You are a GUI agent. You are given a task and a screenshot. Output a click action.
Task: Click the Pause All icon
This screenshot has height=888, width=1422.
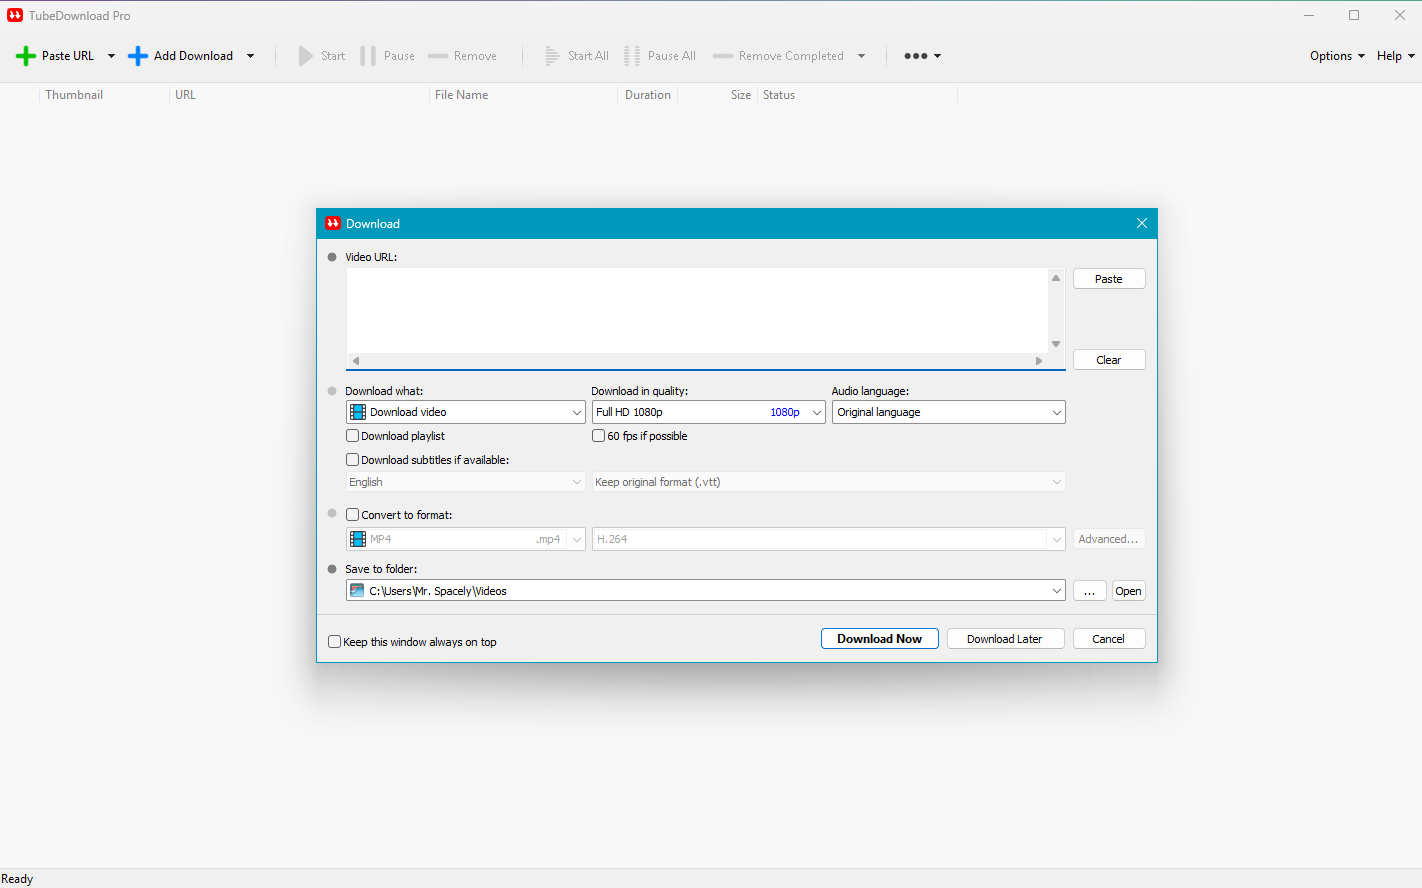click(632, 56)
